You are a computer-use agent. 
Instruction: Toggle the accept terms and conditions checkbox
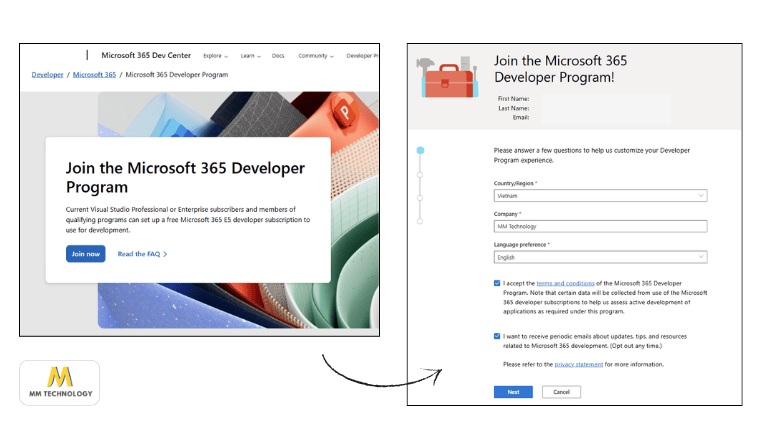(x=497, y=283)
